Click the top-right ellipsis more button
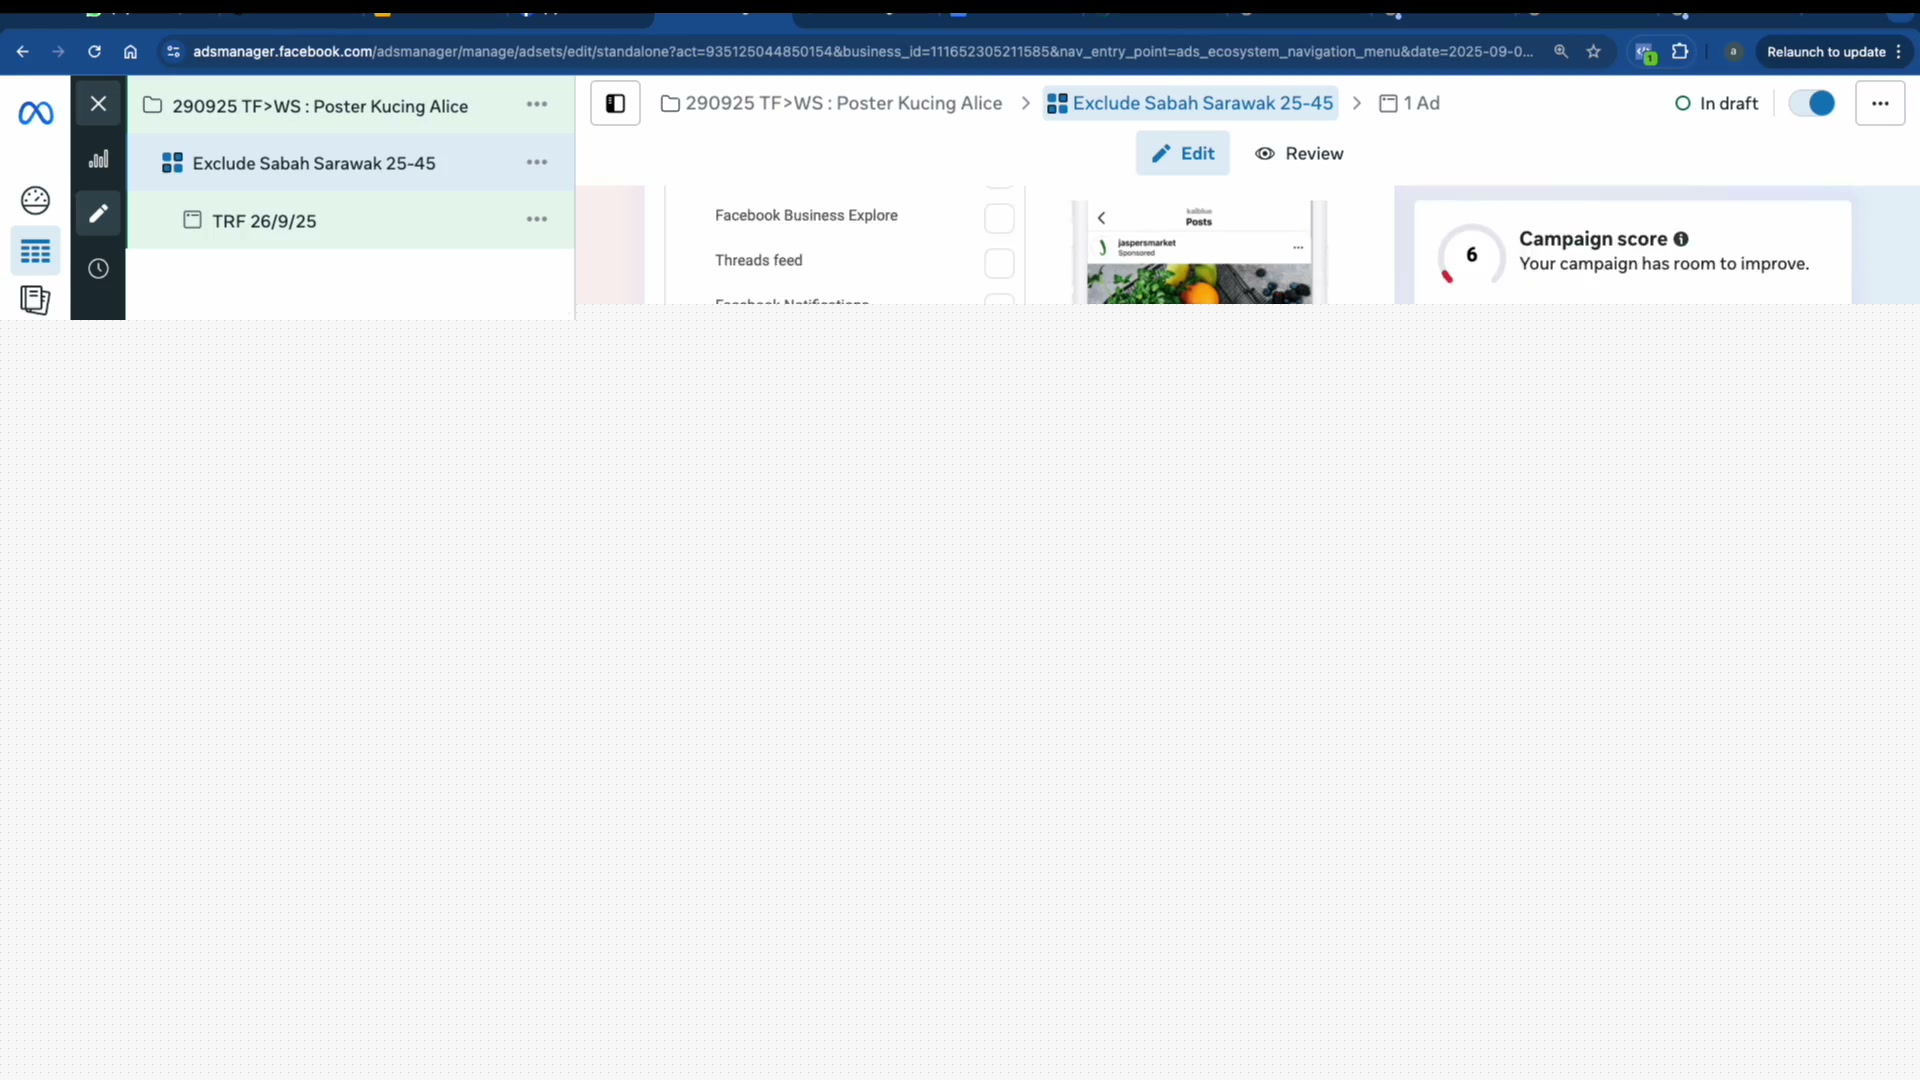1920x1080 pixels. [1880, 103]
